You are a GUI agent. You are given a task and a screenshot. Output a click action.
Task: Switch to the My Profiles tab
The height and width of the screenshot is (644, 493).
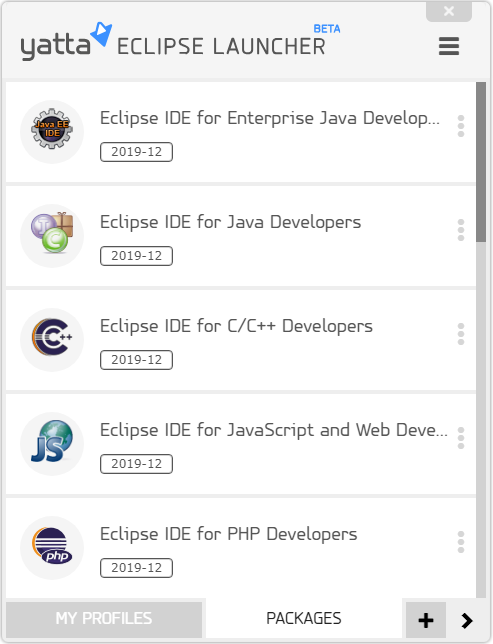coord(104,619)
